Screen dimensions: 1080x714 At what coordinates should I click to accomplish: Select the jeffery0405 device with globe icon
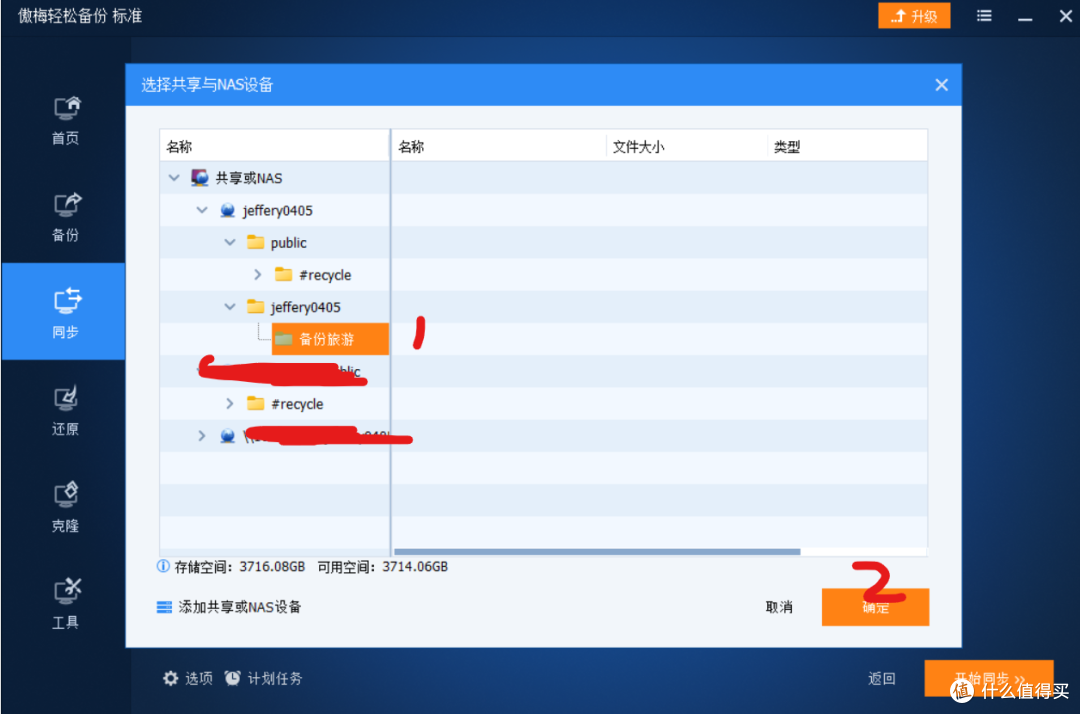pyautogui.click(x=278, y=210)
